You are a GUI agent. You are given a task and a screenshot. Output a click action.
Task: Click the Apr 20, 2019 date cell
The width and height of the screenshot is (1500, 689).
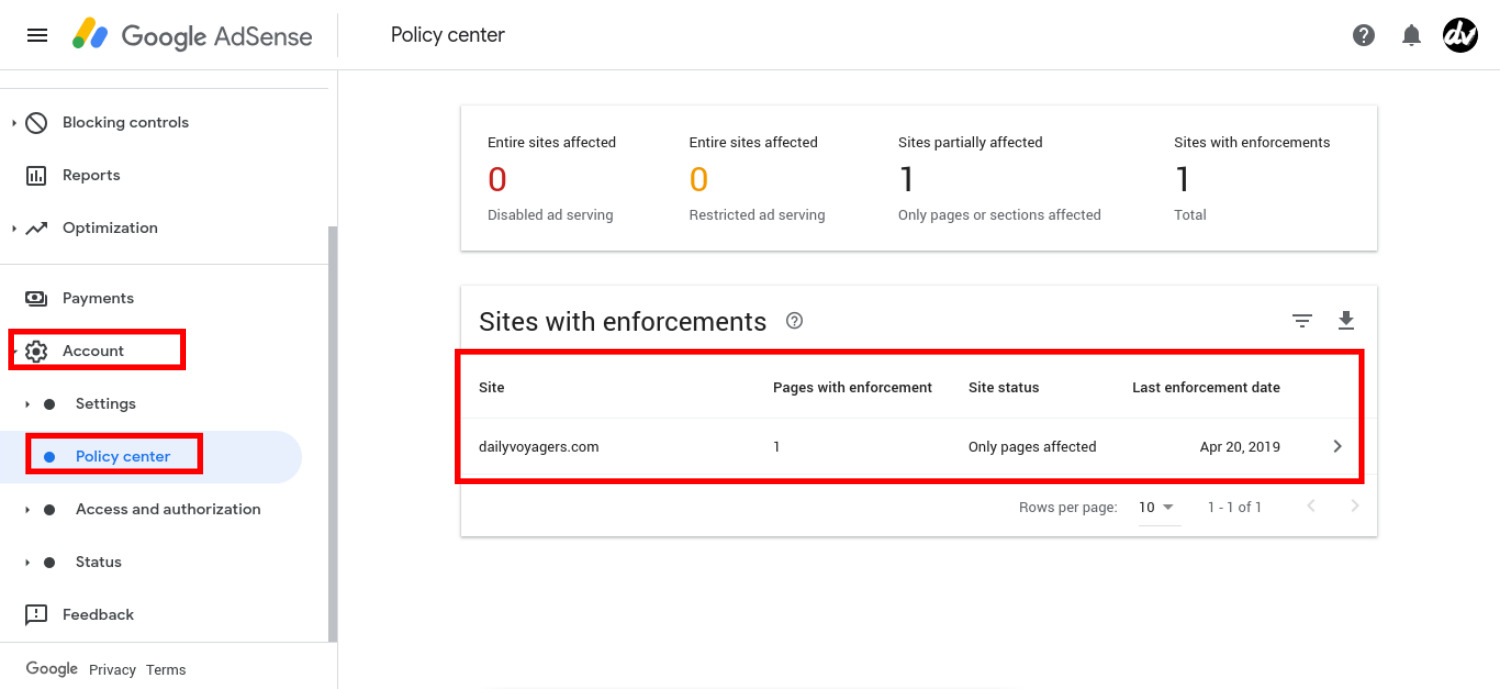[1240, 447]
